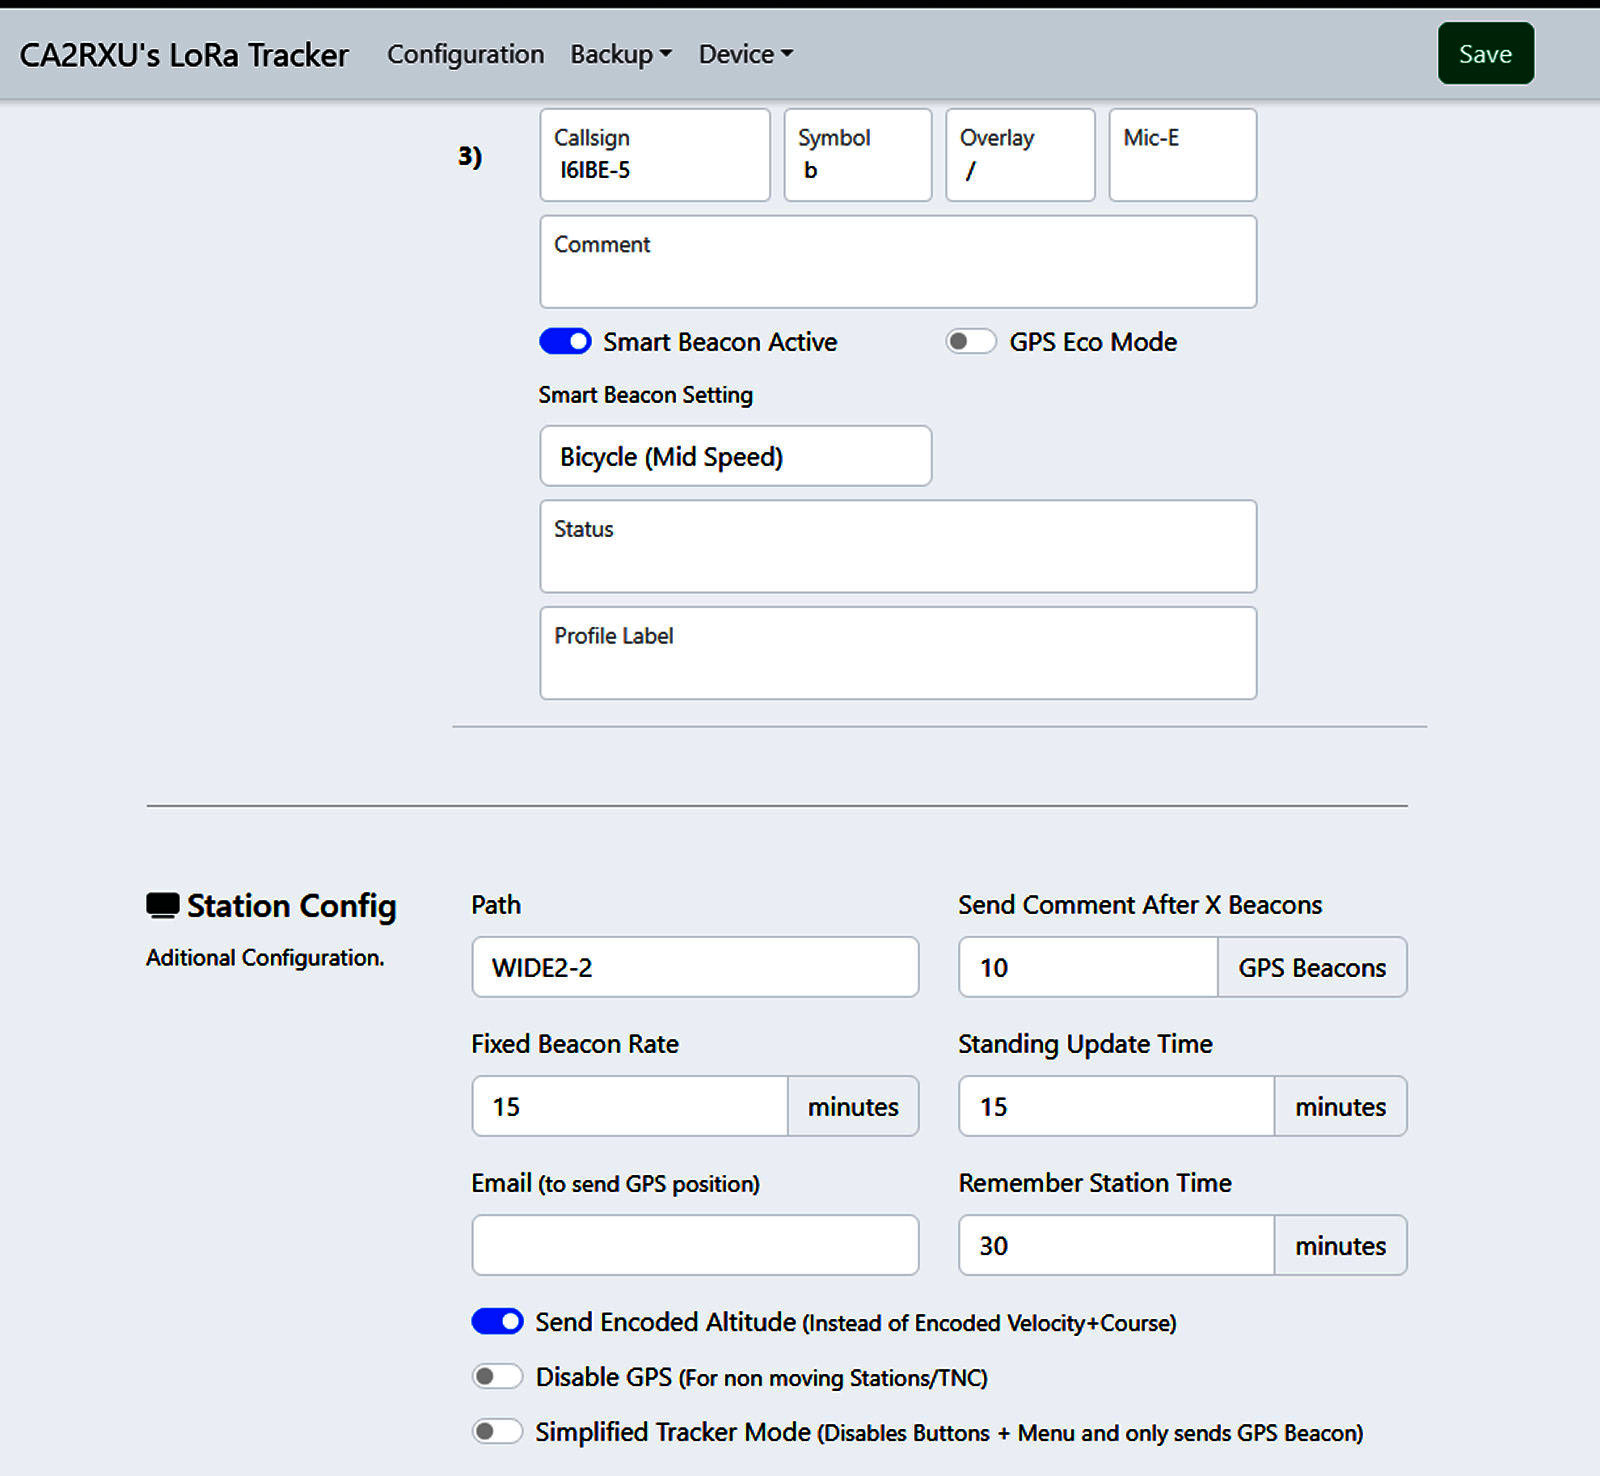Image resolution: width=1600 pixels, height=1476 pixels.
Task: Open the Smart Beacon Setting dropdown
Action: [735, 457]
